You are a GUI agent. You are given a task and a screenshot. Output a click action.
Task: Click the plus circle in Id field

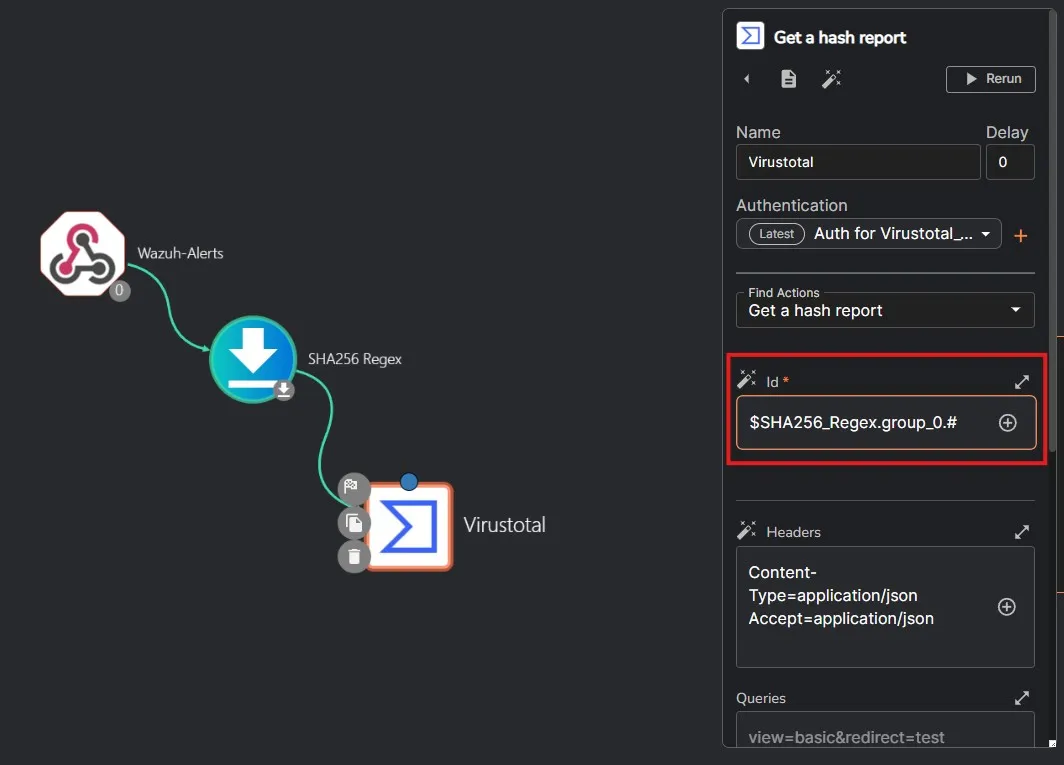(1008, 423)
